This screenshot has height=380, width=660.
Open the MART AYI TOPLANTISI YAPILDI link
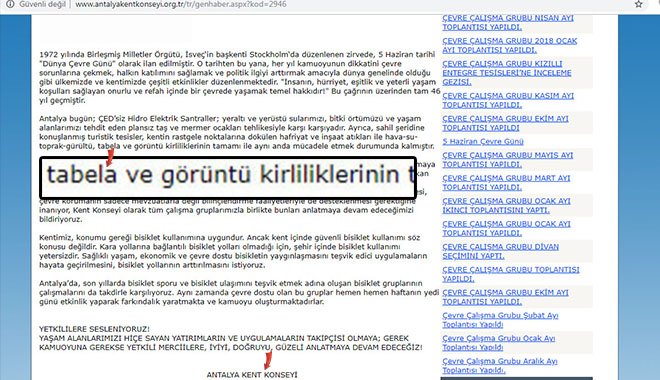506,182
